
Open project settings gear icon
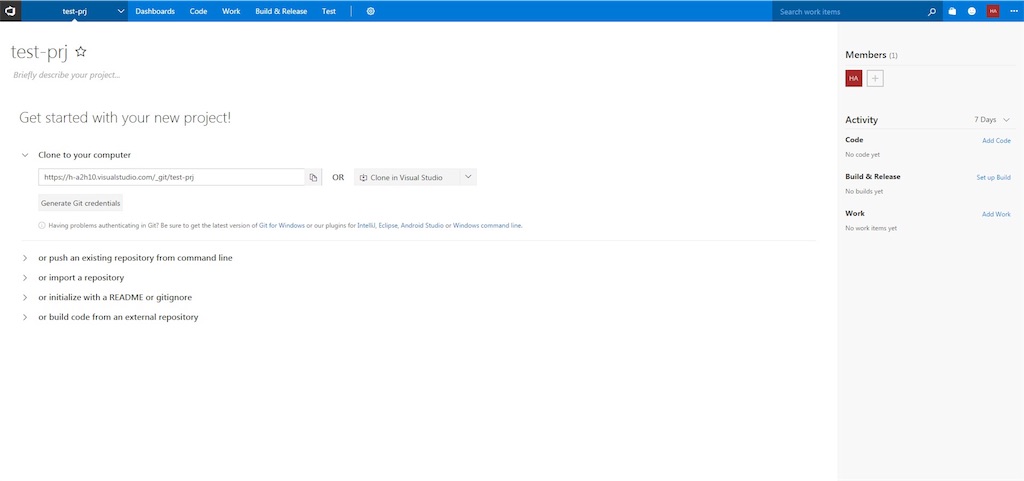(370, 11)
